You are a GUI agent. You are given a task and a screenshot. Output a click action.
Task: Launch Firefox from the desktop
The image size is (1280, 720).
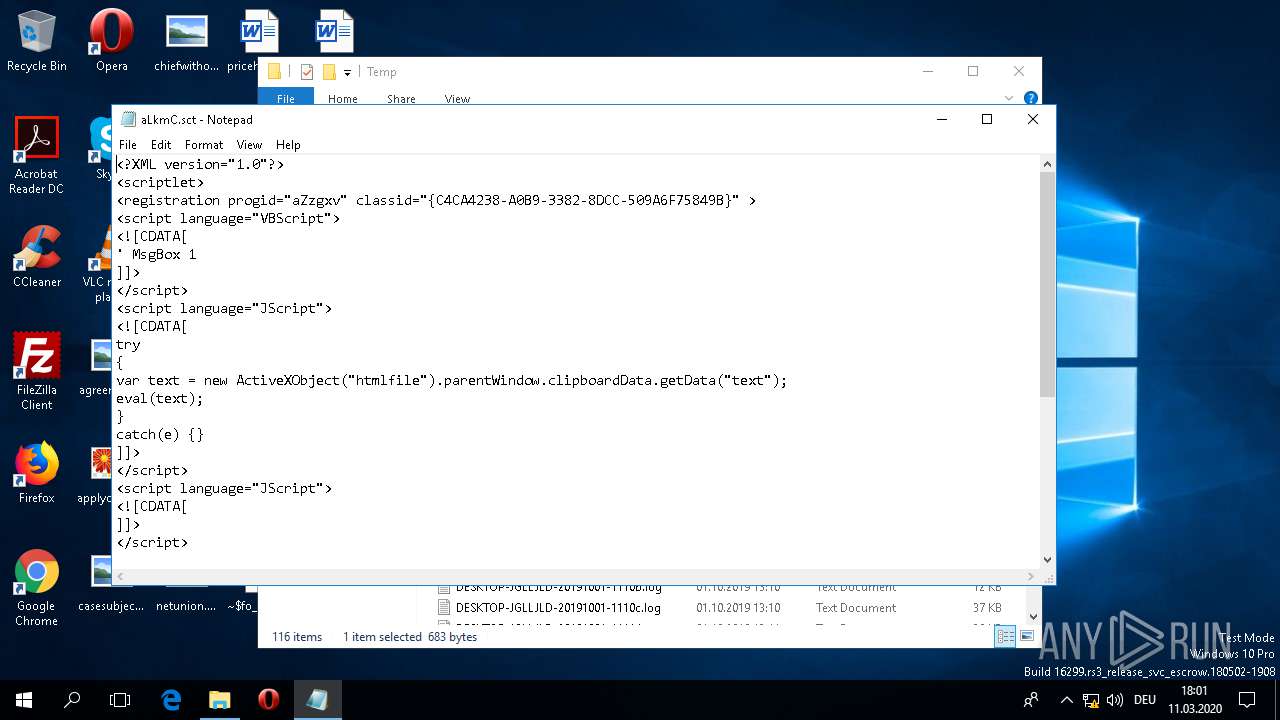pyautogui.click(x=37, y=473)
